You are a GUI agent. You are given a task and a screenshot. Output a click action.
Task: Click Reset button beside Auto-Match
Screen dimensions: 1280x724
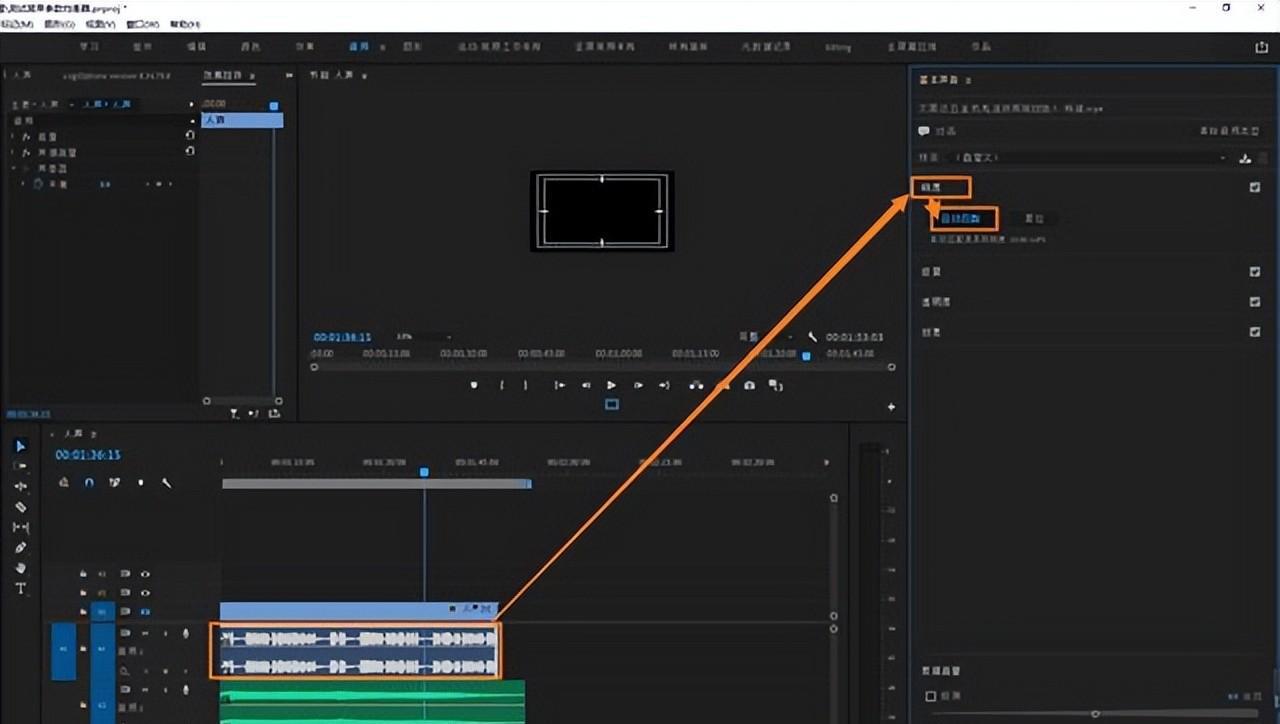[x=1034, y=218]
